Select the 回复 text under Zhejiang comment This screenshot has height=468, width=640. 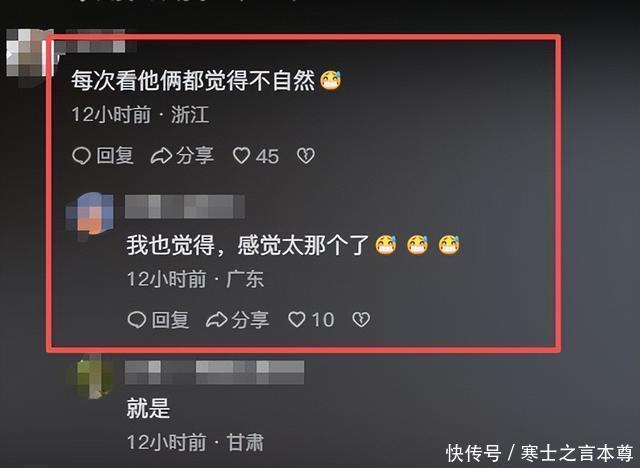[x=115, y=156]
